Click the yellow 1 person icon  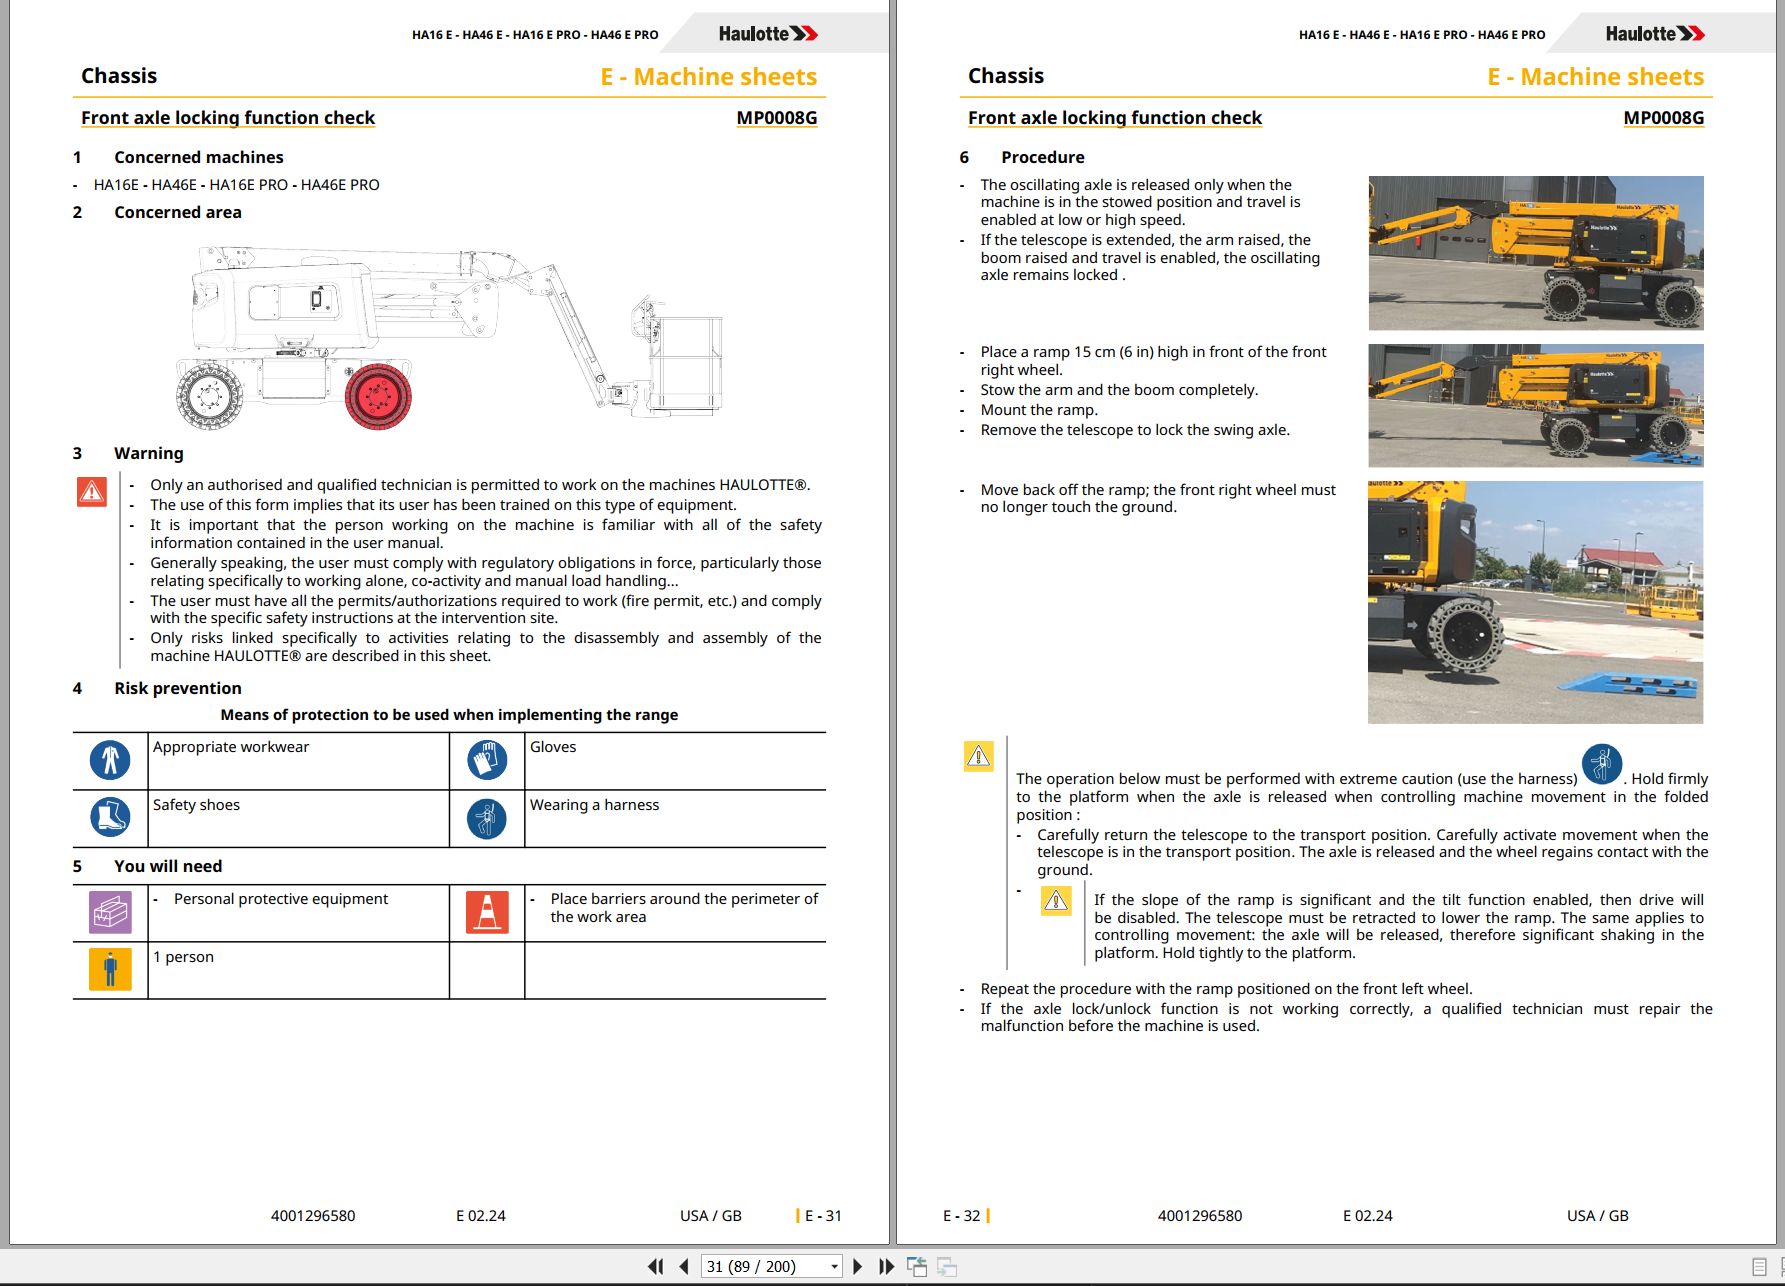110,969
